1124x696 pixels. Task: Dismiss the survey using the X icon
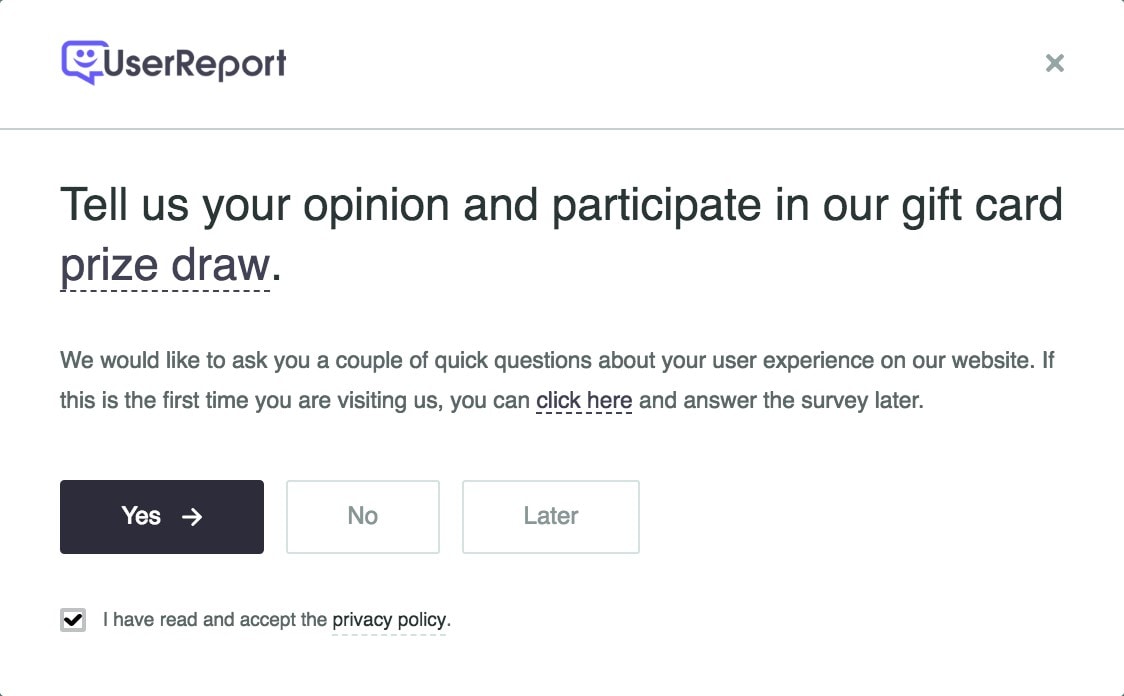[x=1055, y=63]
